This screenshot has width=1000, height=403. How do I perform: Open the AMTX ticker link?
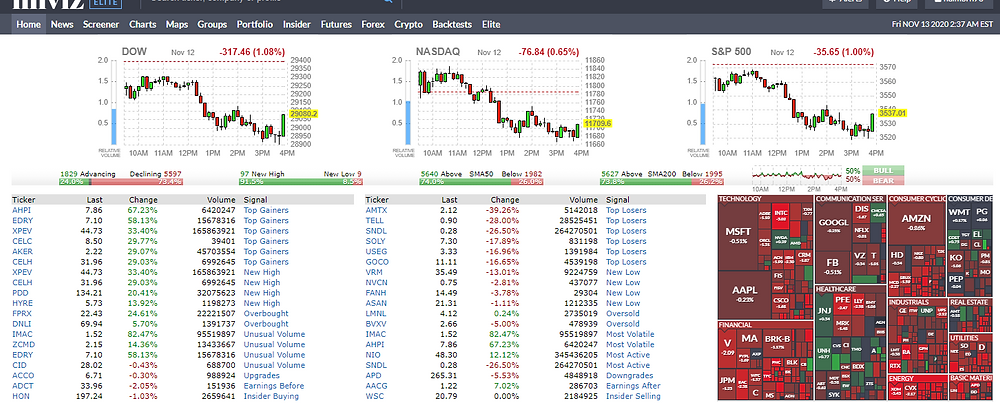pos(376,210)
